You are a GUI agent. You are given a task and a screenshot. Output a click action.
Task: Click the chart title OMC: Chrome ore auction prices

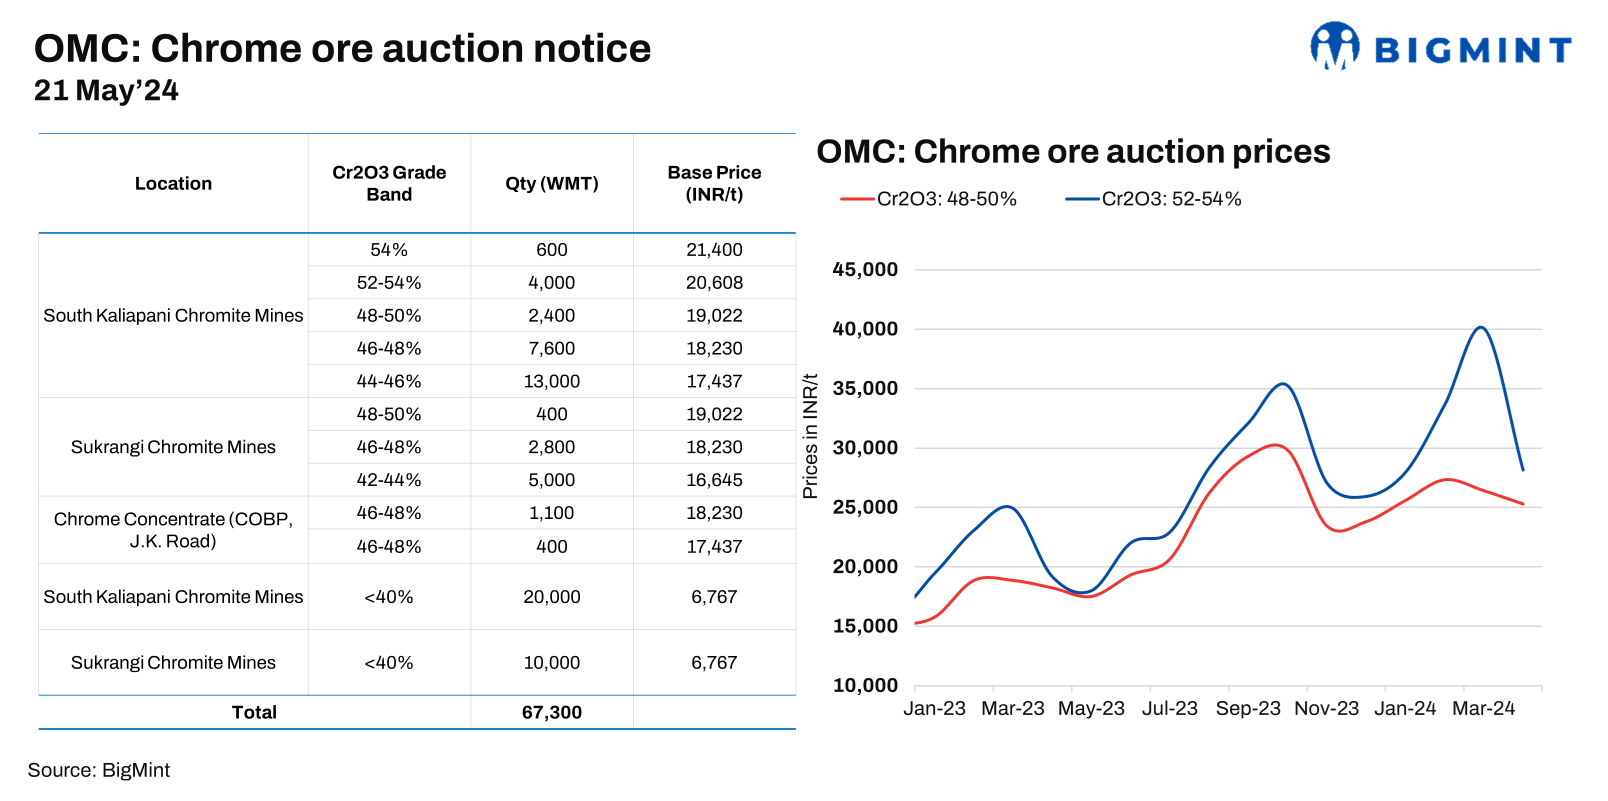tap(1073, 152)
